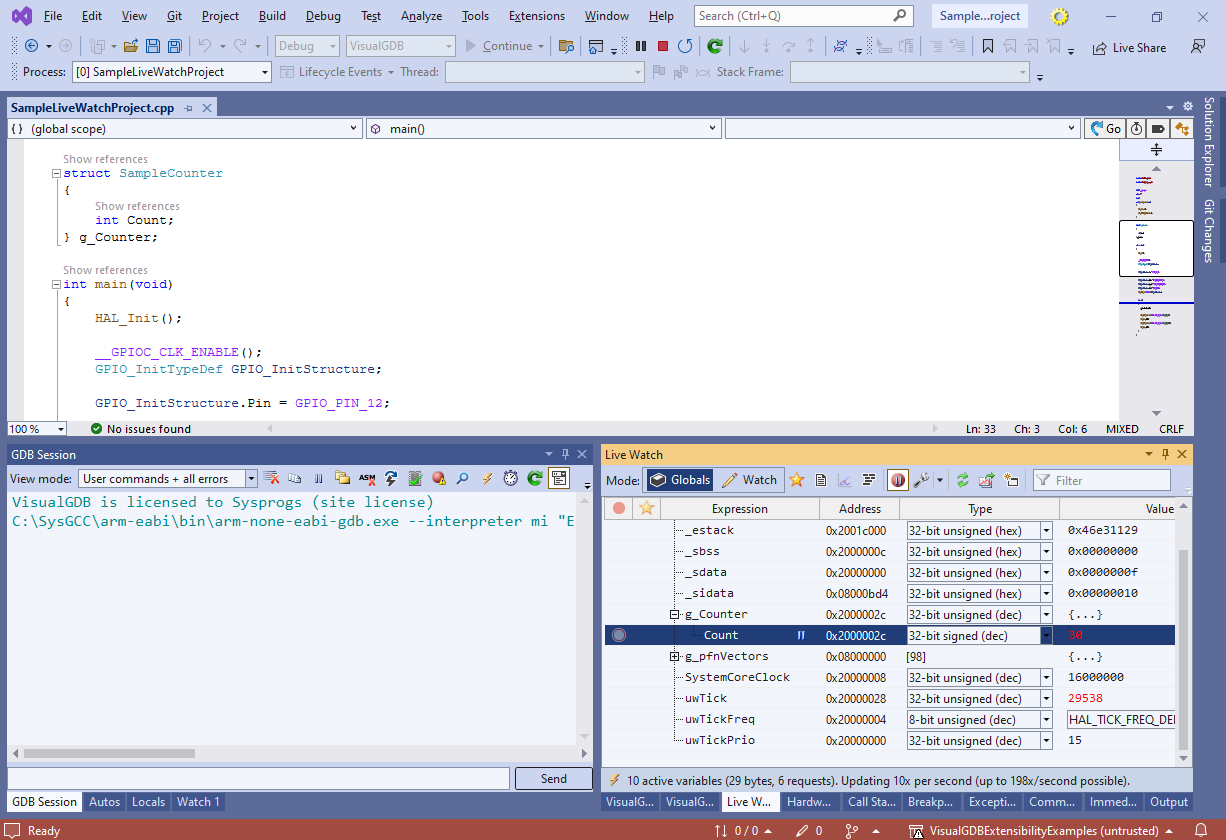This screenshot has width=1226, height=840.
Task: Click the feedback icon at top right
Action: pos(1198,46)
